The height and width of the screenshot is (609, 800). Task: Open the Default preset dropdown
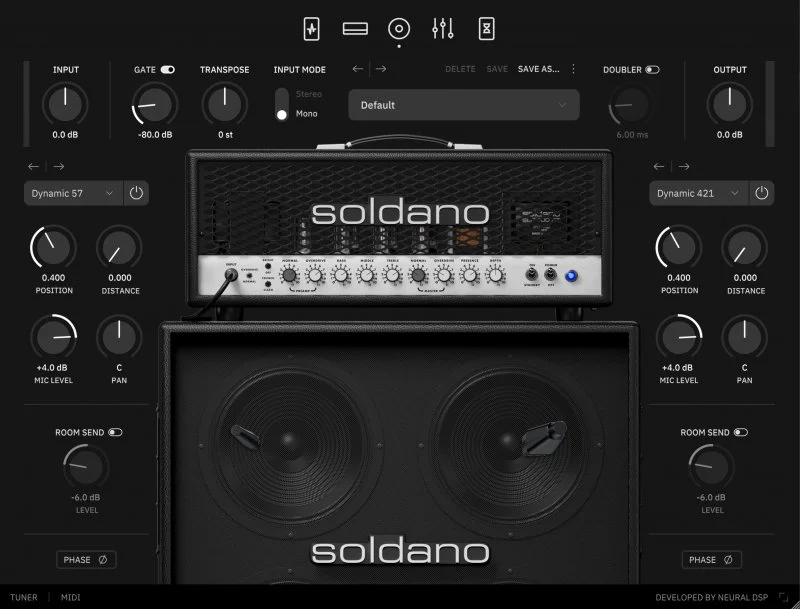tap(464, 105)
